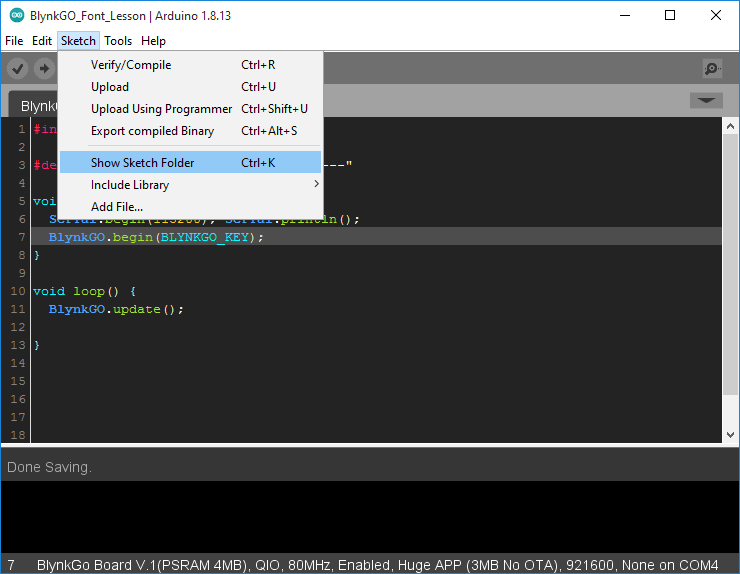740x574 pixels.
Task: Minimize the Arduino window
Action: (625, 16)
